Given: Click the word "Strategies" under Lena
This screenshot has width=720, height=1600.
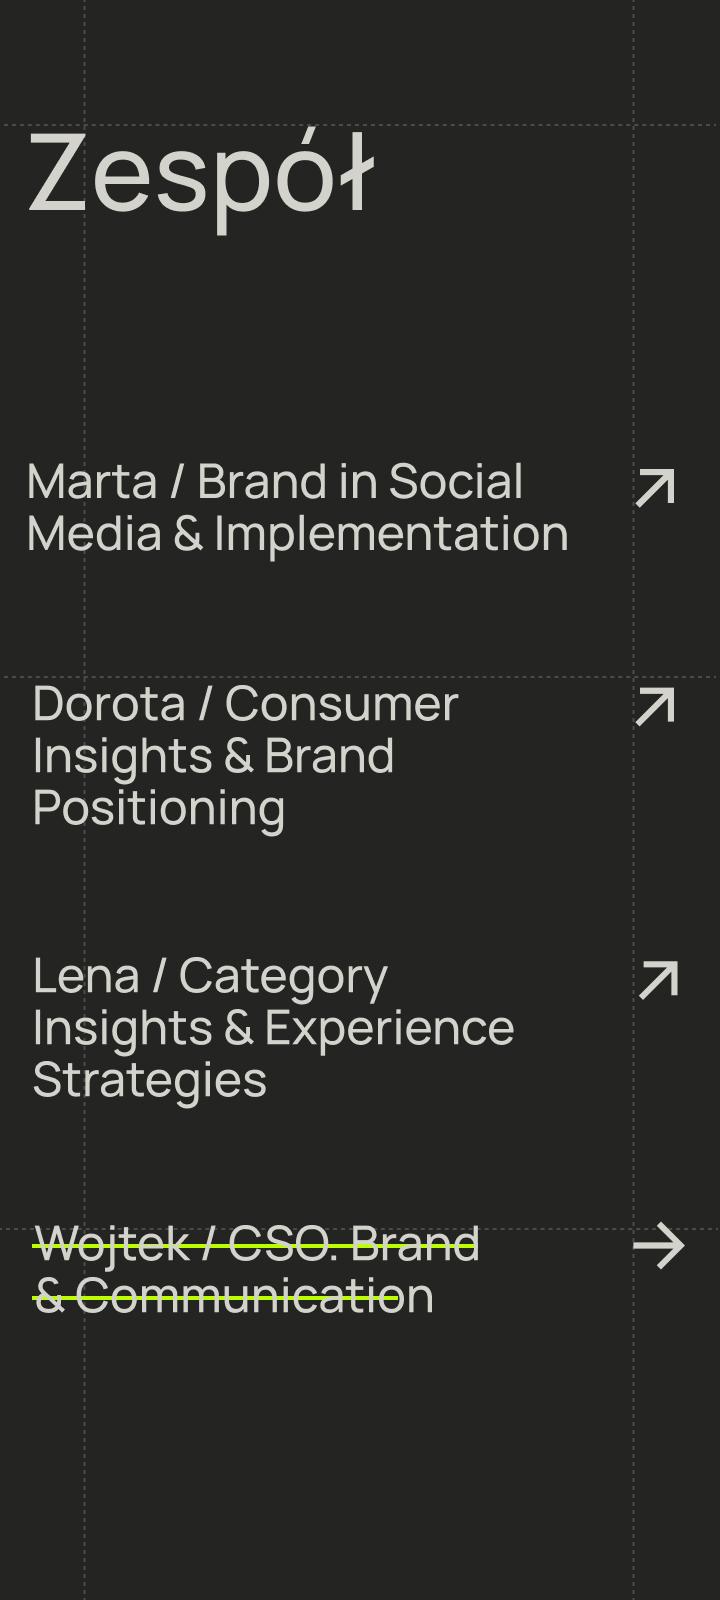Looking at the screenshot, I should coord(150,1080).
